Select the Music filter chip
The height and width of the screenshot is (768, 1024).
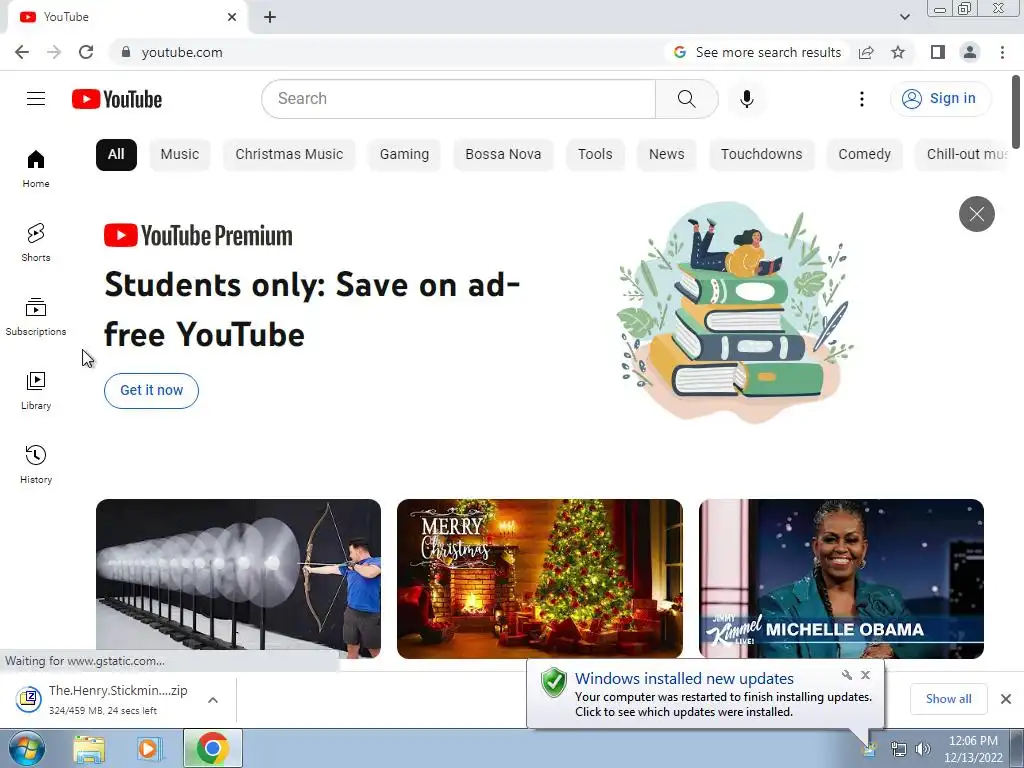coord(180,155)
